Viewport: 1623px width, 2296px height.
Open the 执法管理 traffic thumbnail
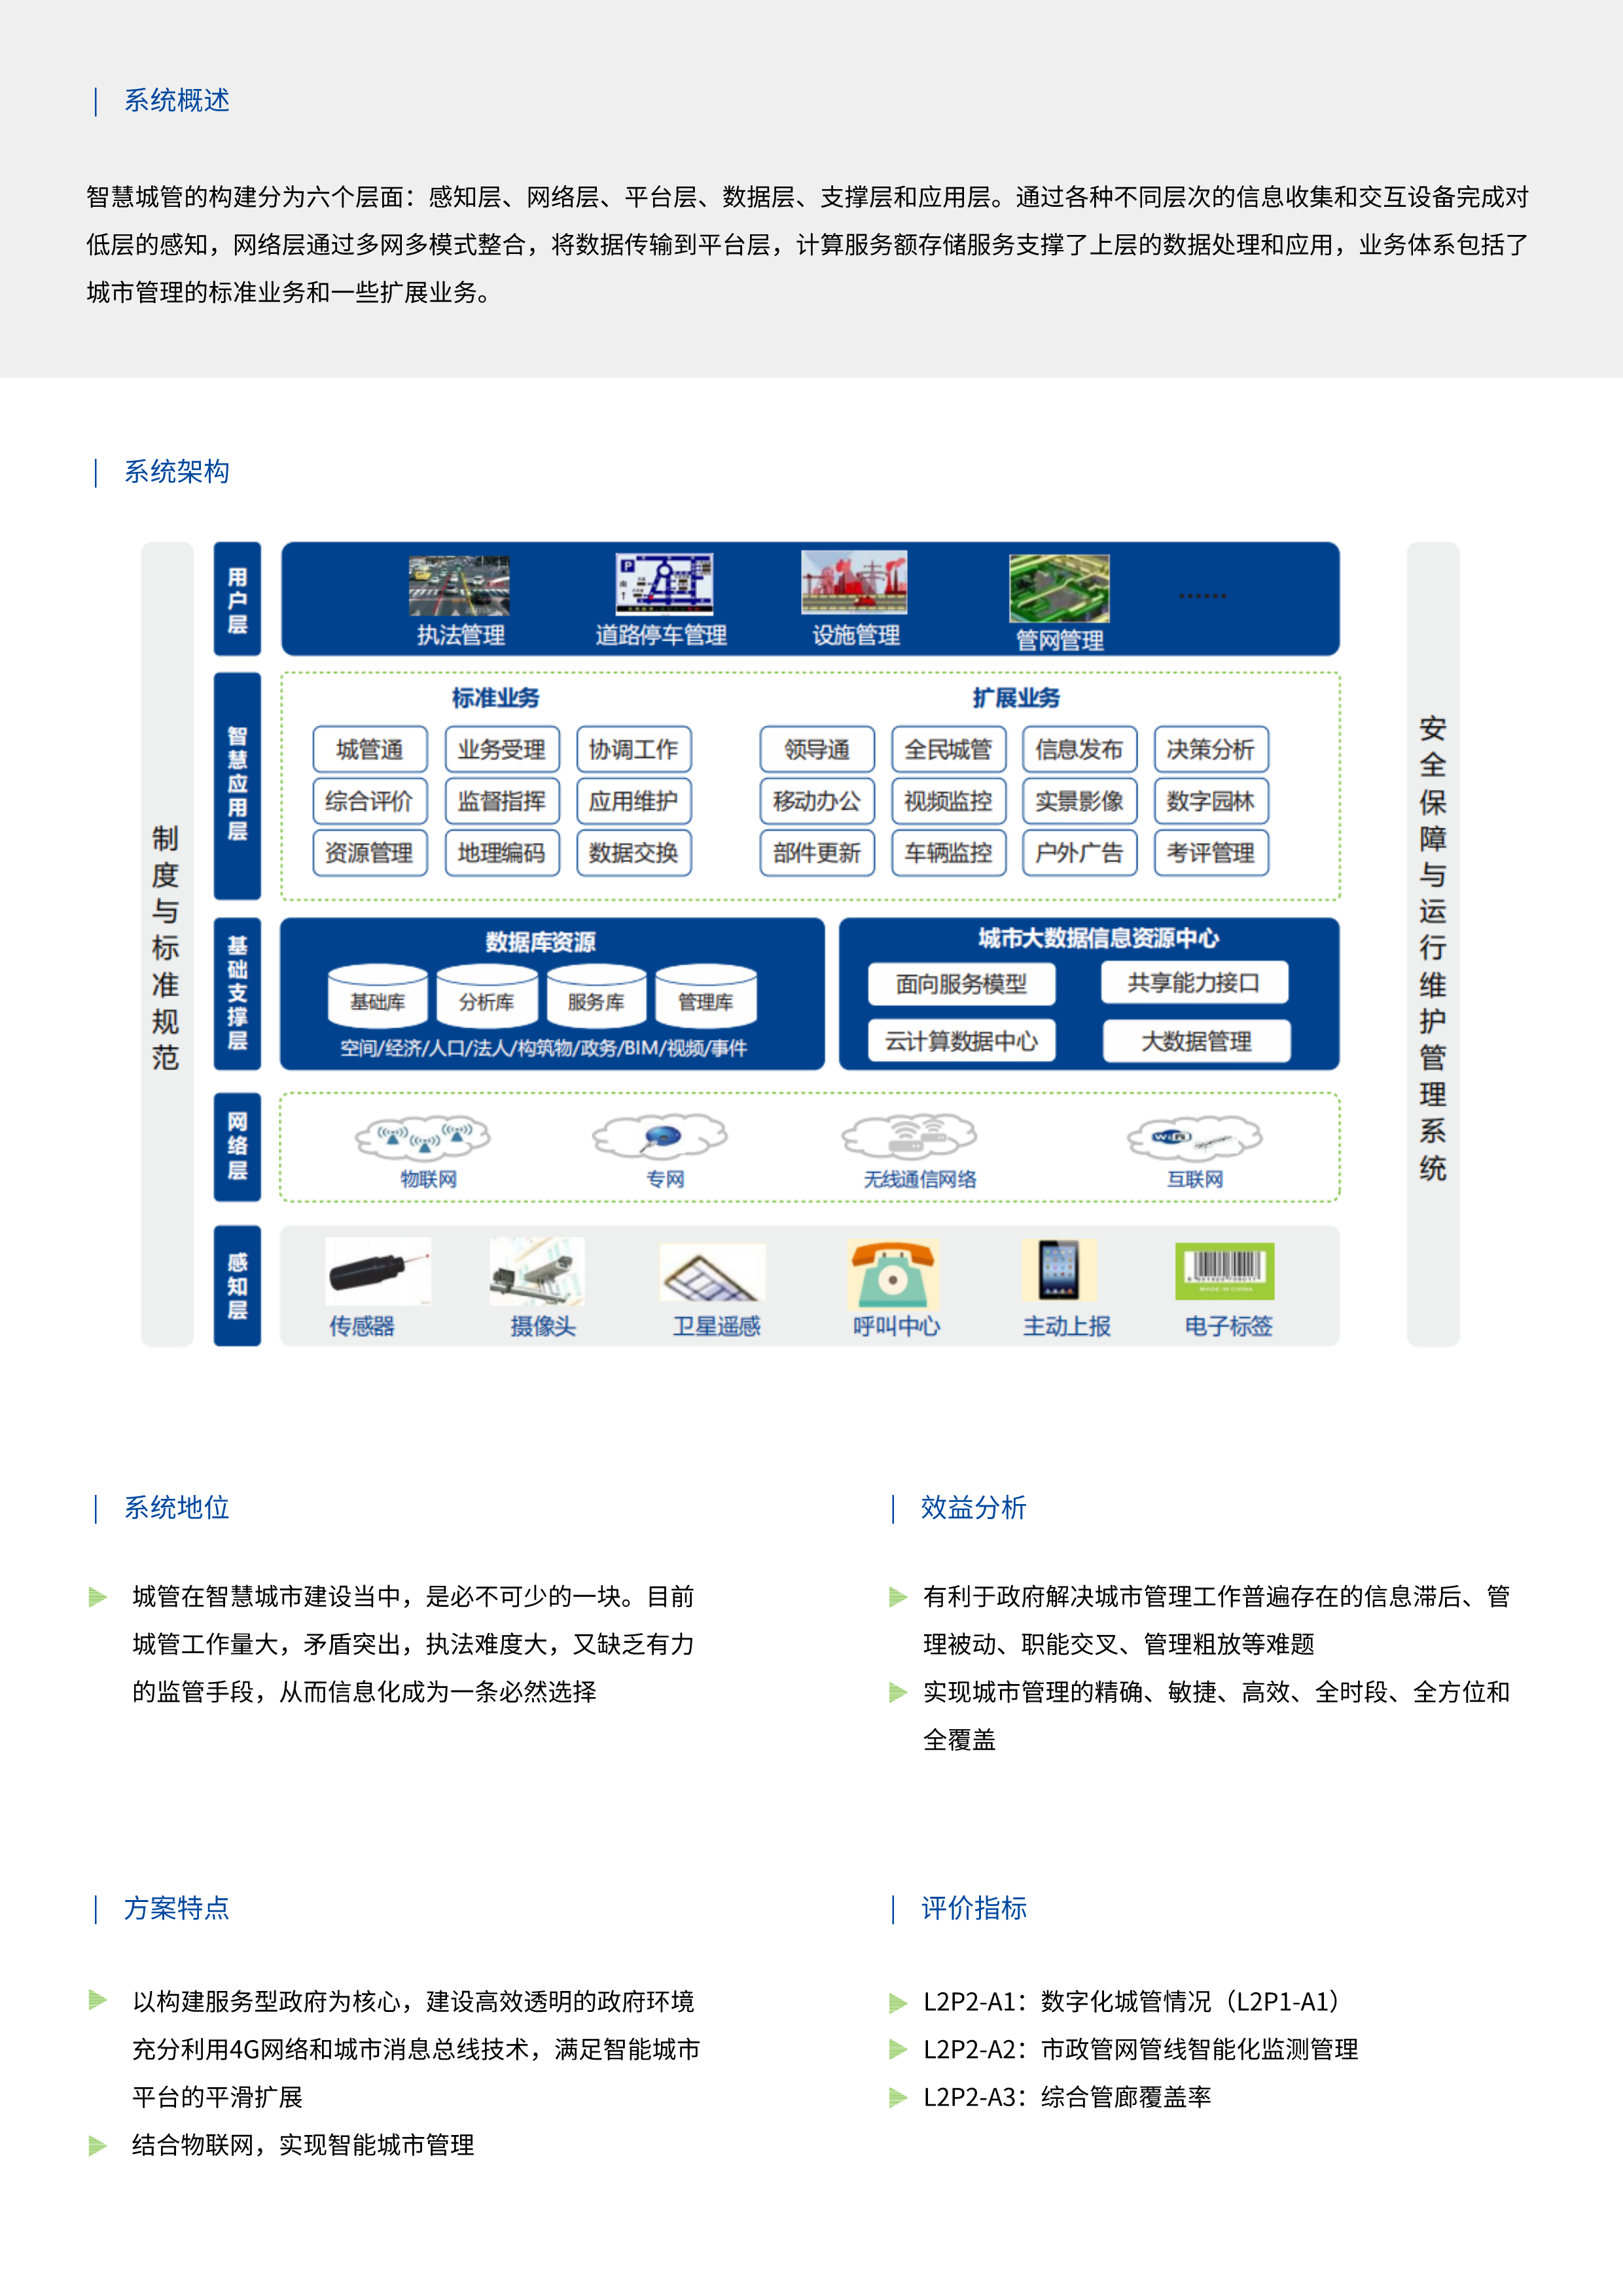pos(459,585)
